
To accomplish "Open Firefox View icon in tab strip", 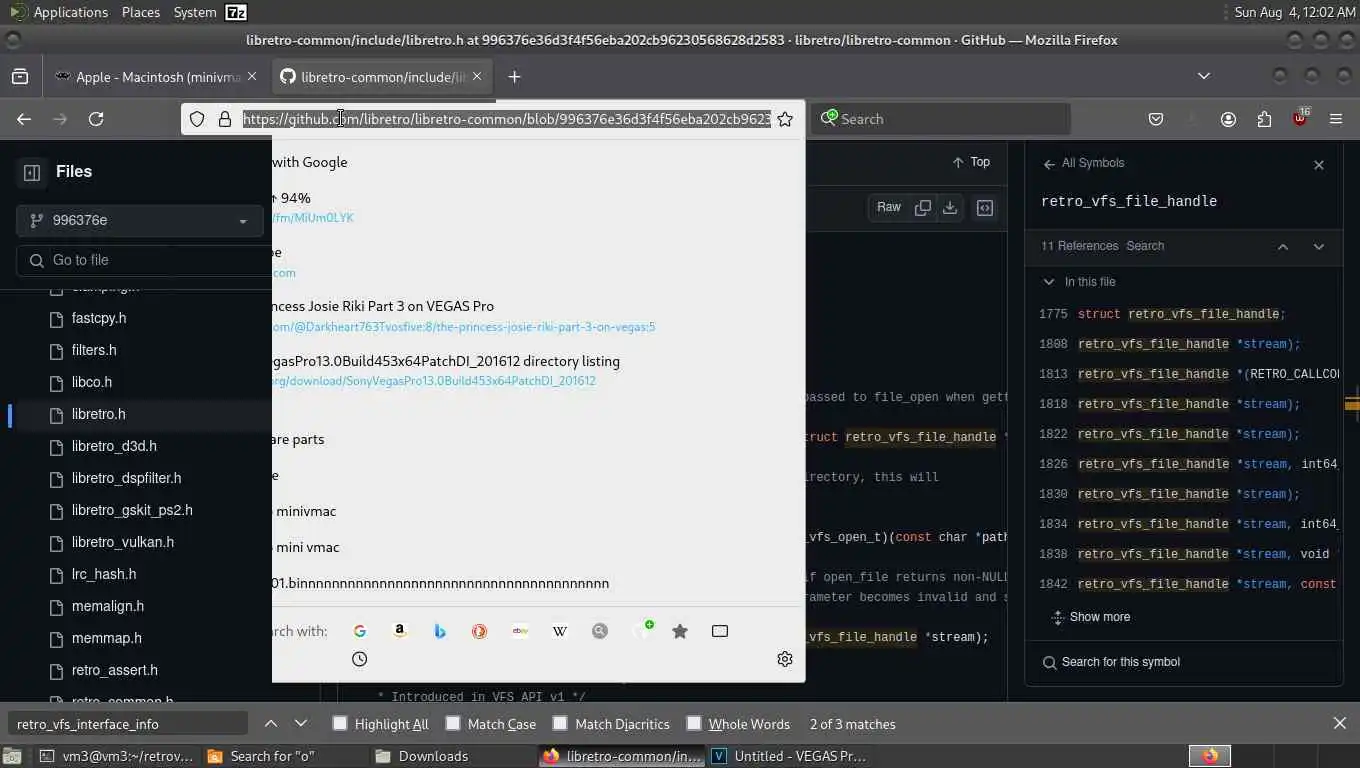I will point(20,76).
